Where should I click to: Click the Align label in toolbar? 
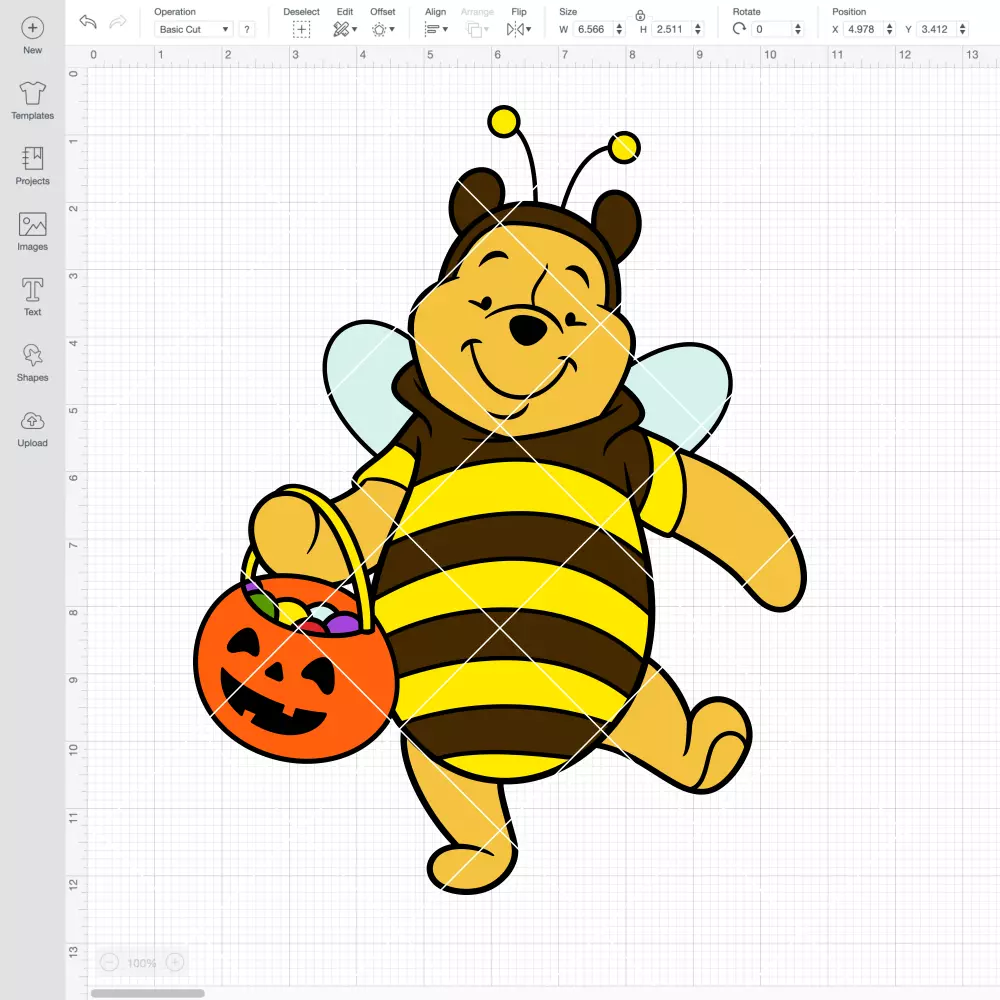click(x=436, y=12)
